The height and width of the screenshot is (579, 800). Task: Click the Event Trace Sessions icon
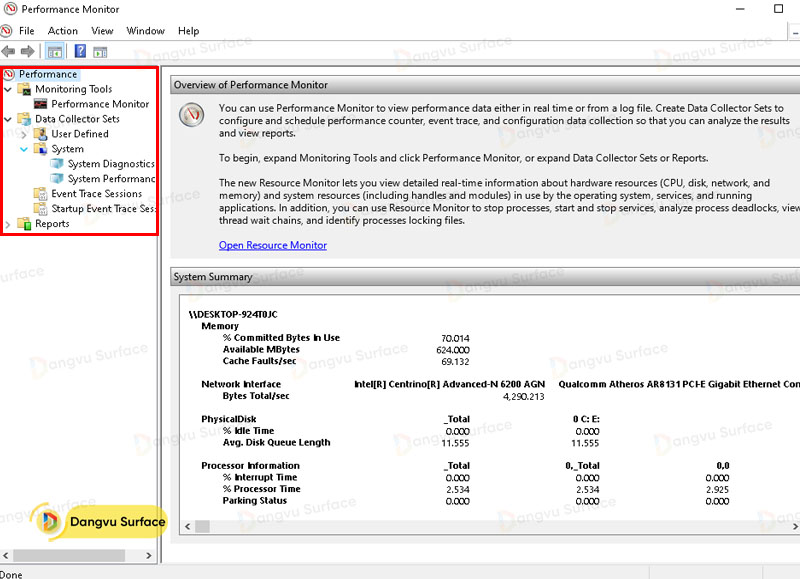pos(41,194)
